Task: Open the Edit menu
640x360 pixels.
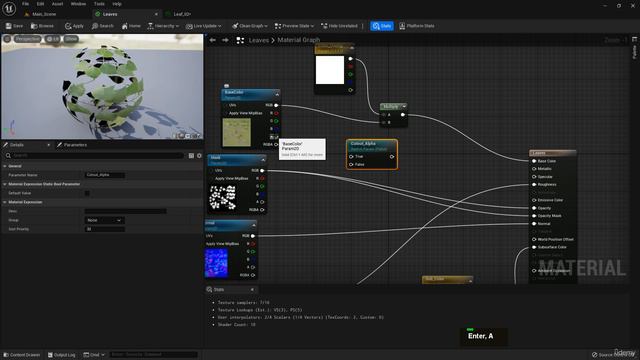Action: click(40, 4)
